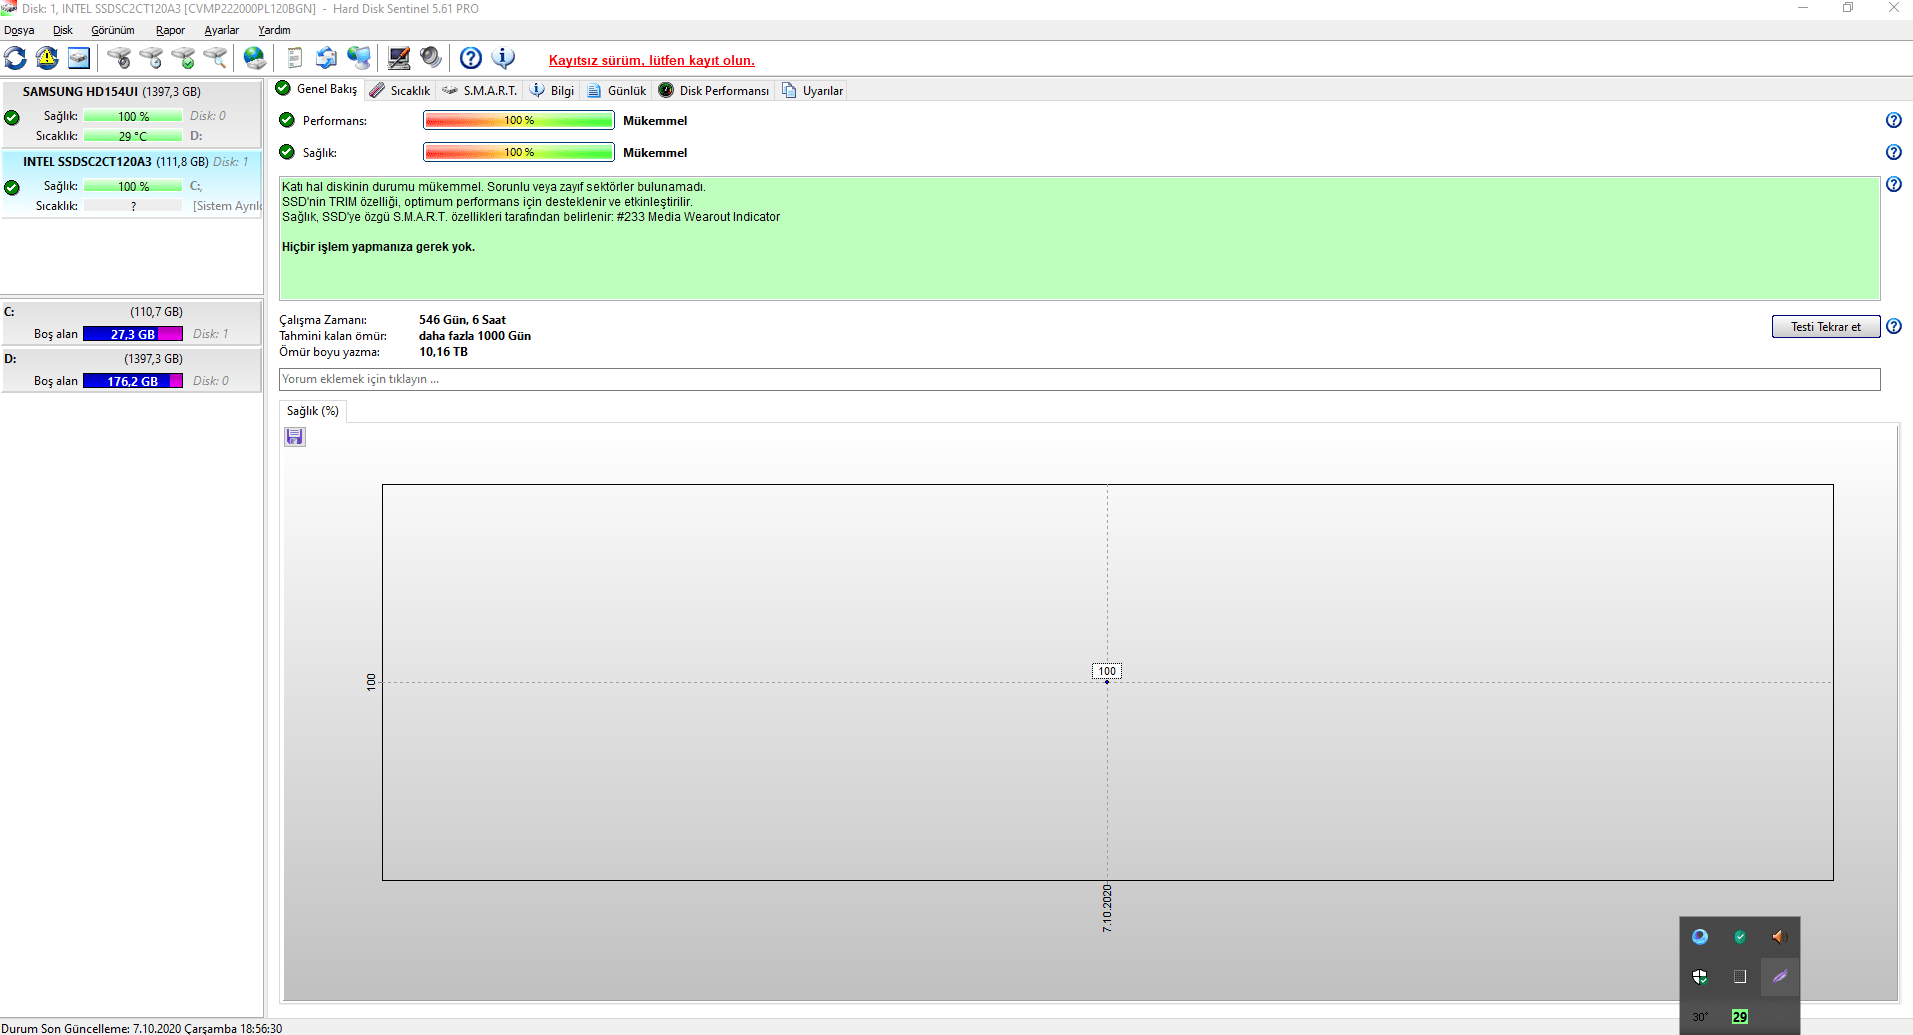The image size is (1913, 1035).
Task: Switch to the Günlük tab
Action: coord(617,90)
